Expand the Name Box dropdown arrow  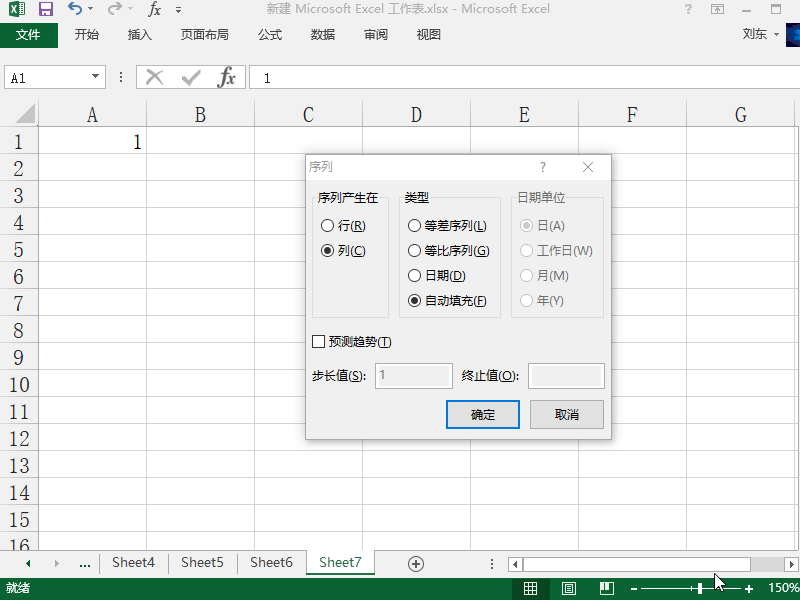[96, 77]
